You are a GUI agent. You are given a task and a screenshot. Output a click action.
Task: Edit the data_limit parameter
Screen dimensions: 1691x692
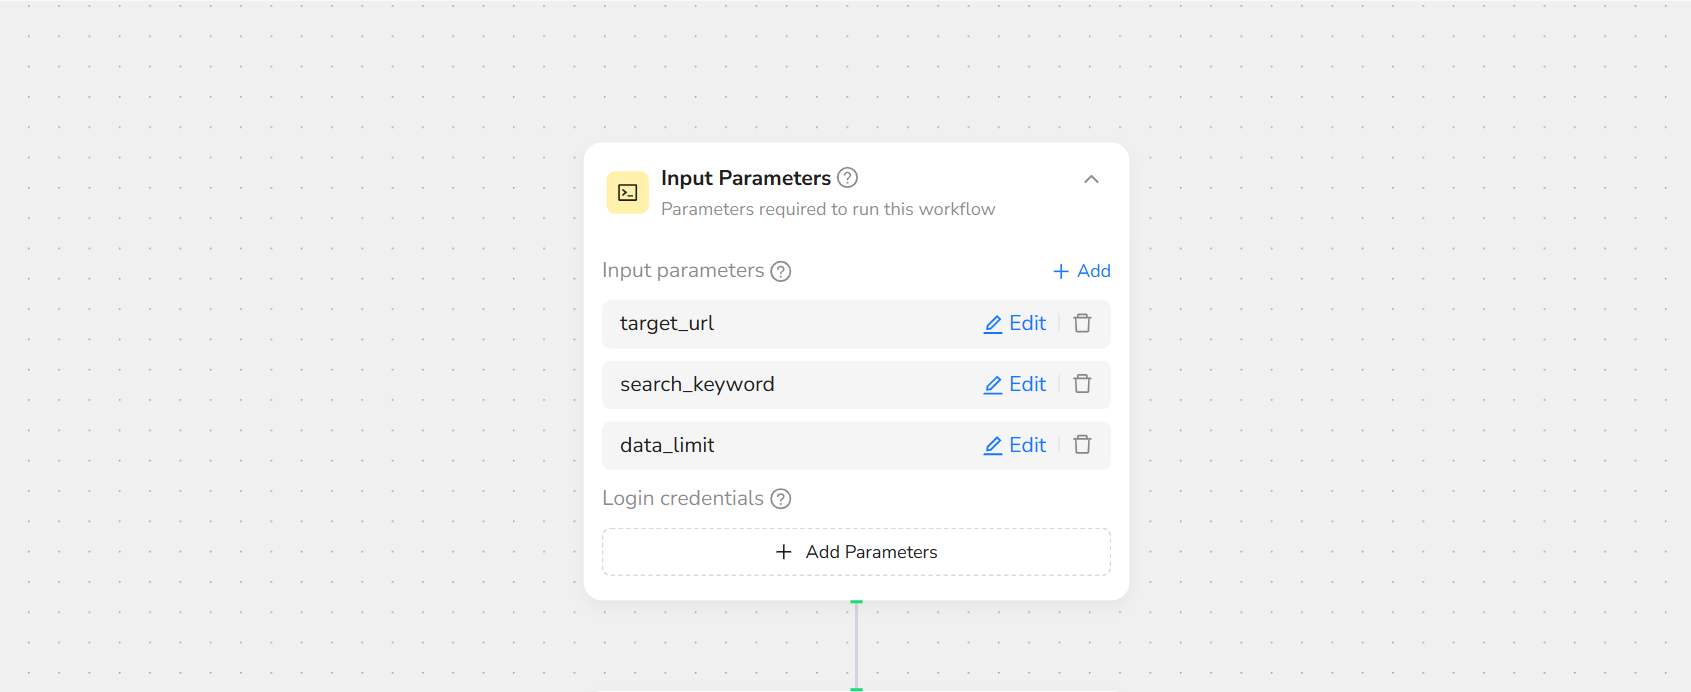click(x=1015, y=446)
